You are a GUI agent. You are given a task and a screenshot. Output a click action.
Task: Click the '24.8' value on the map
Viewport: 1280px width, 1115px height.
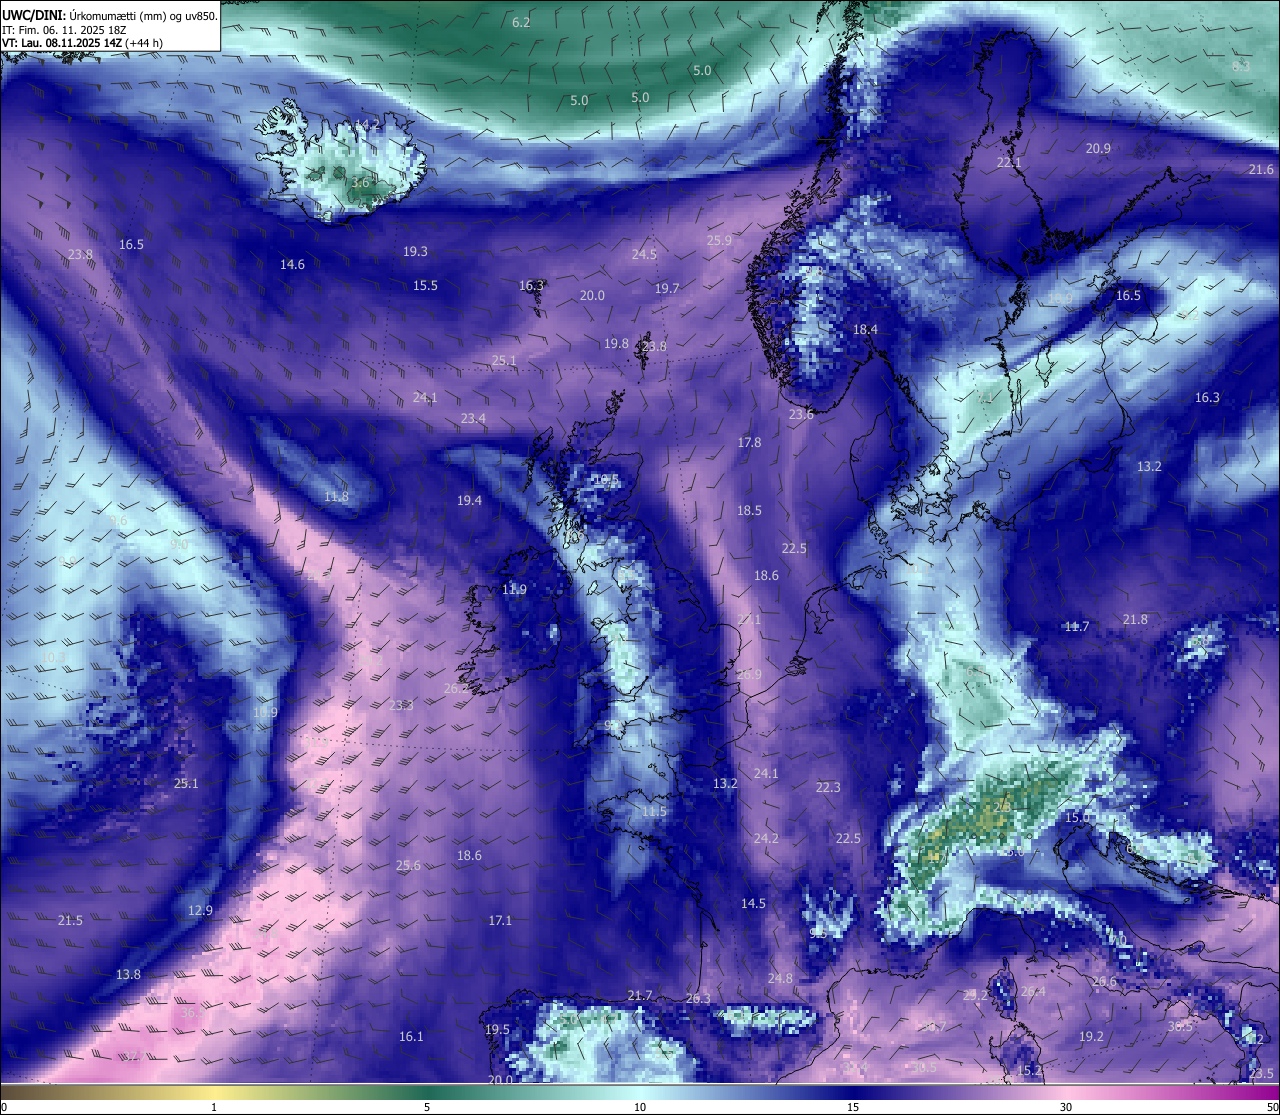click(x=780, y=978)
